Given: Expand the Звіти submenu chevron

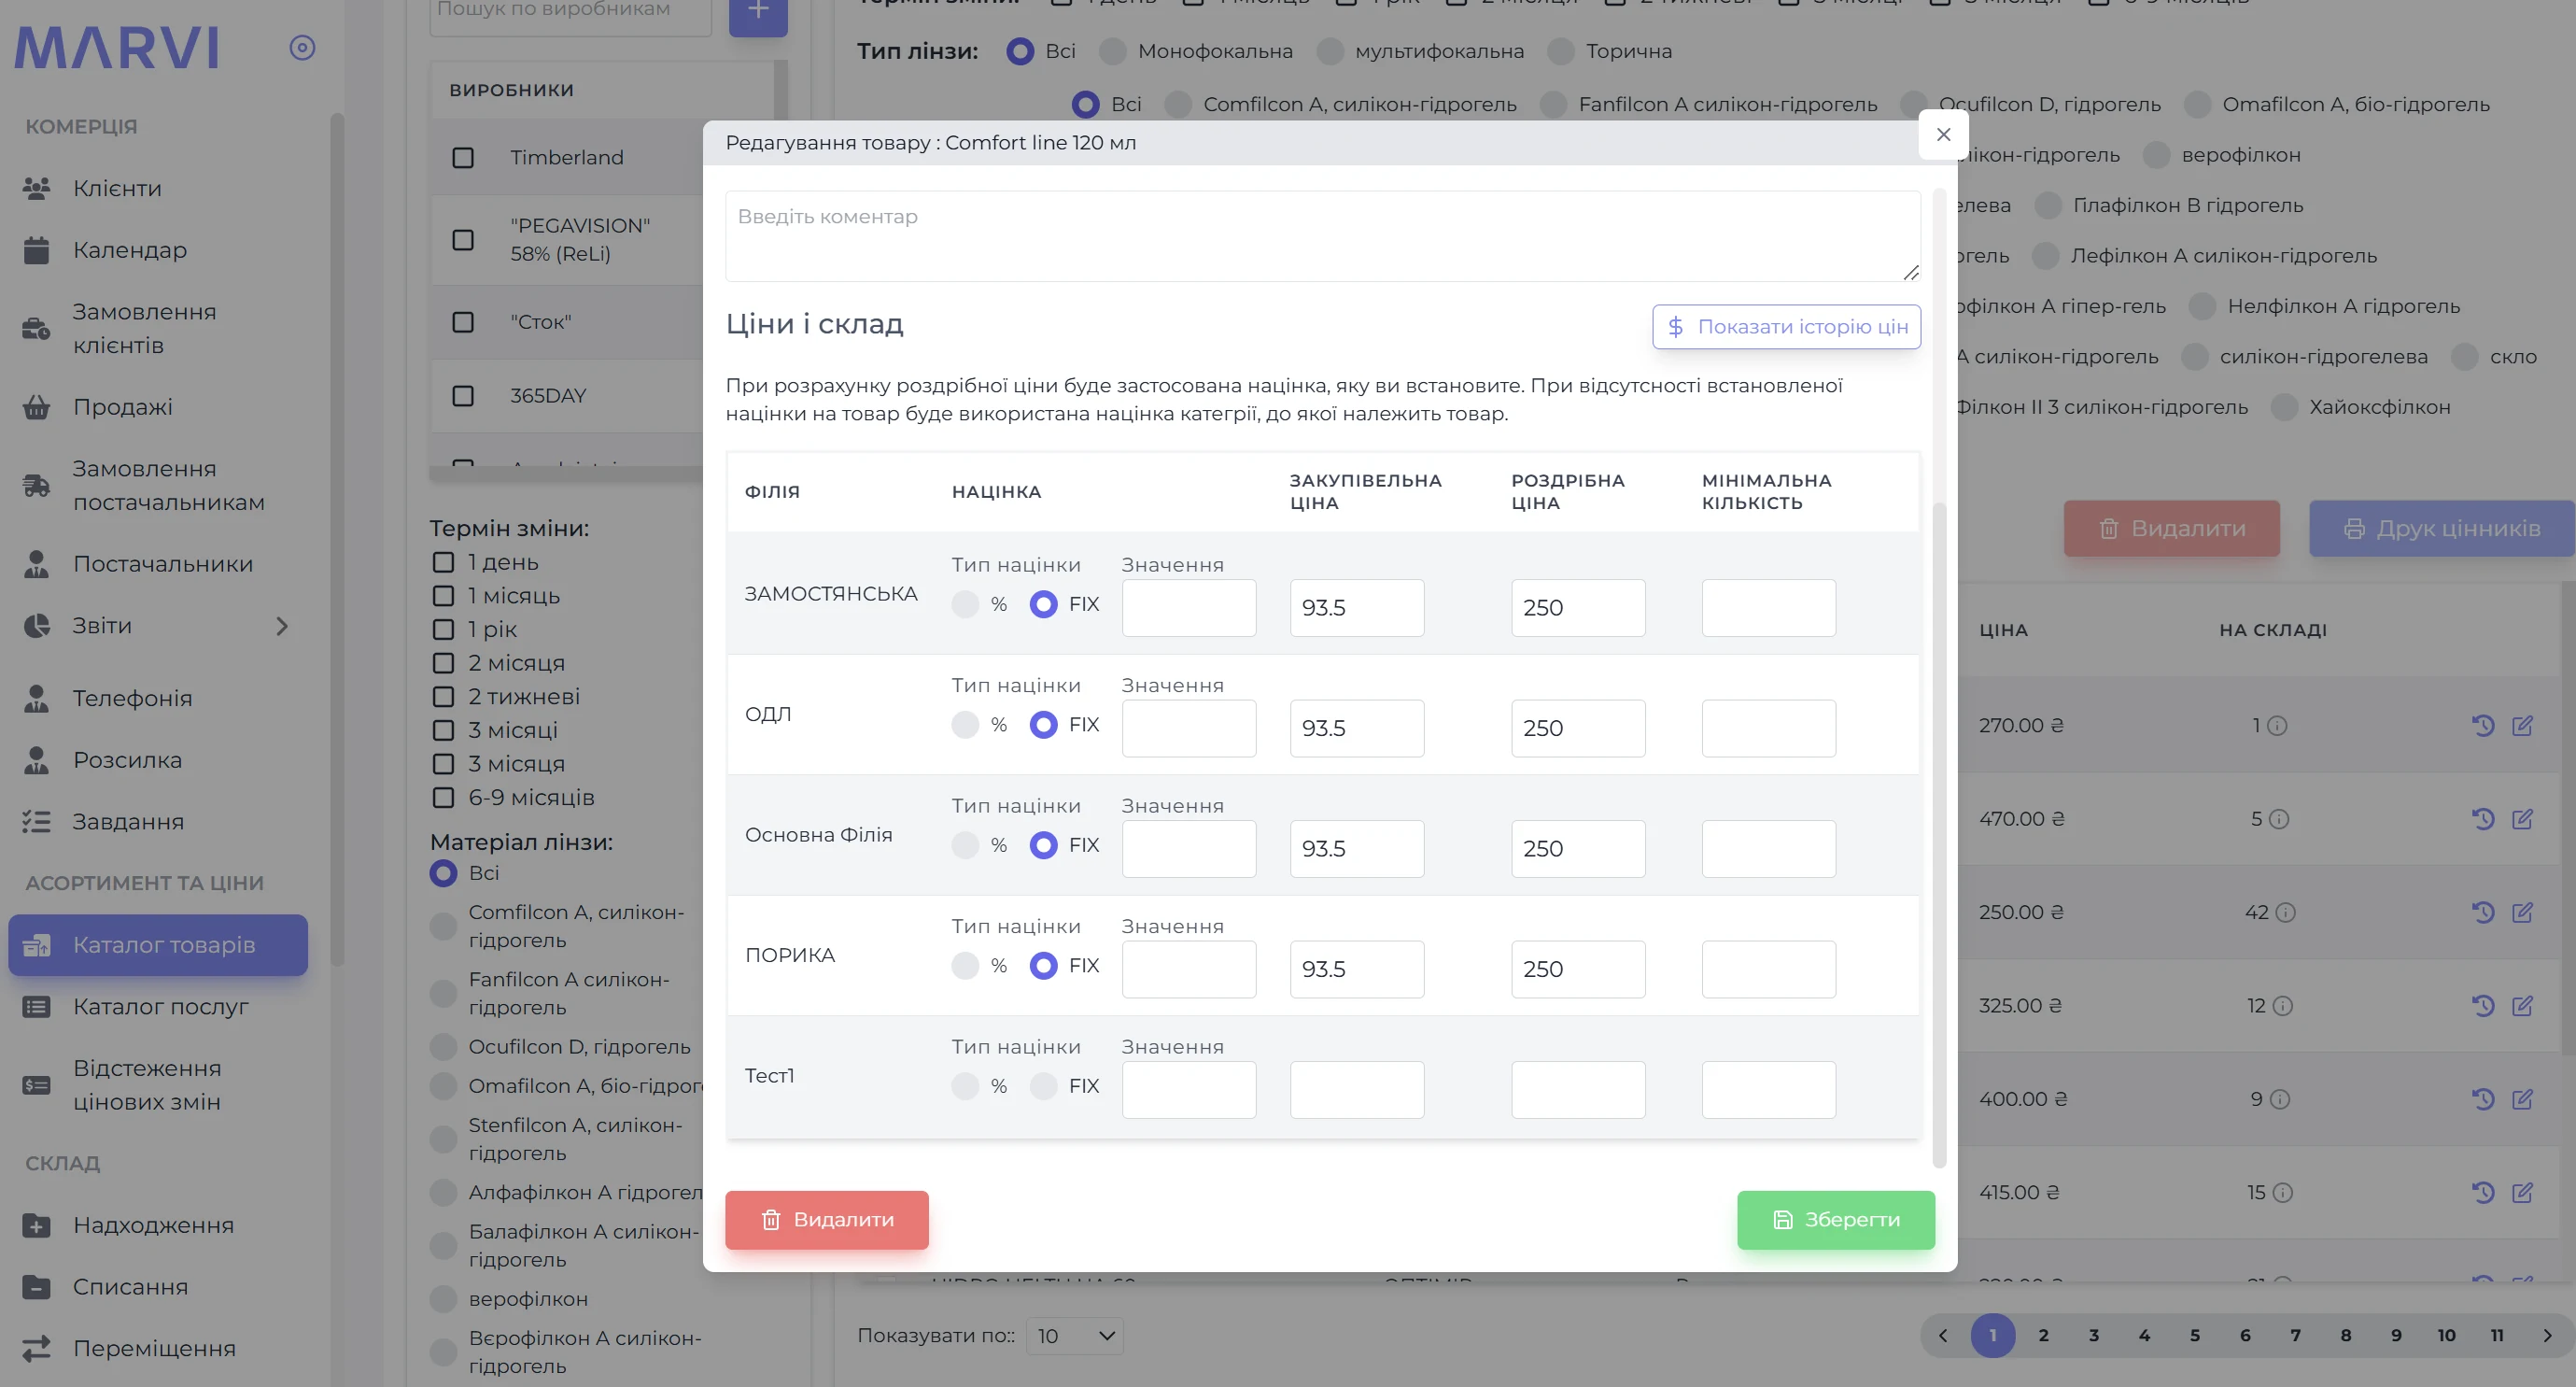Looking at the screenshot, I should point(282,626).
